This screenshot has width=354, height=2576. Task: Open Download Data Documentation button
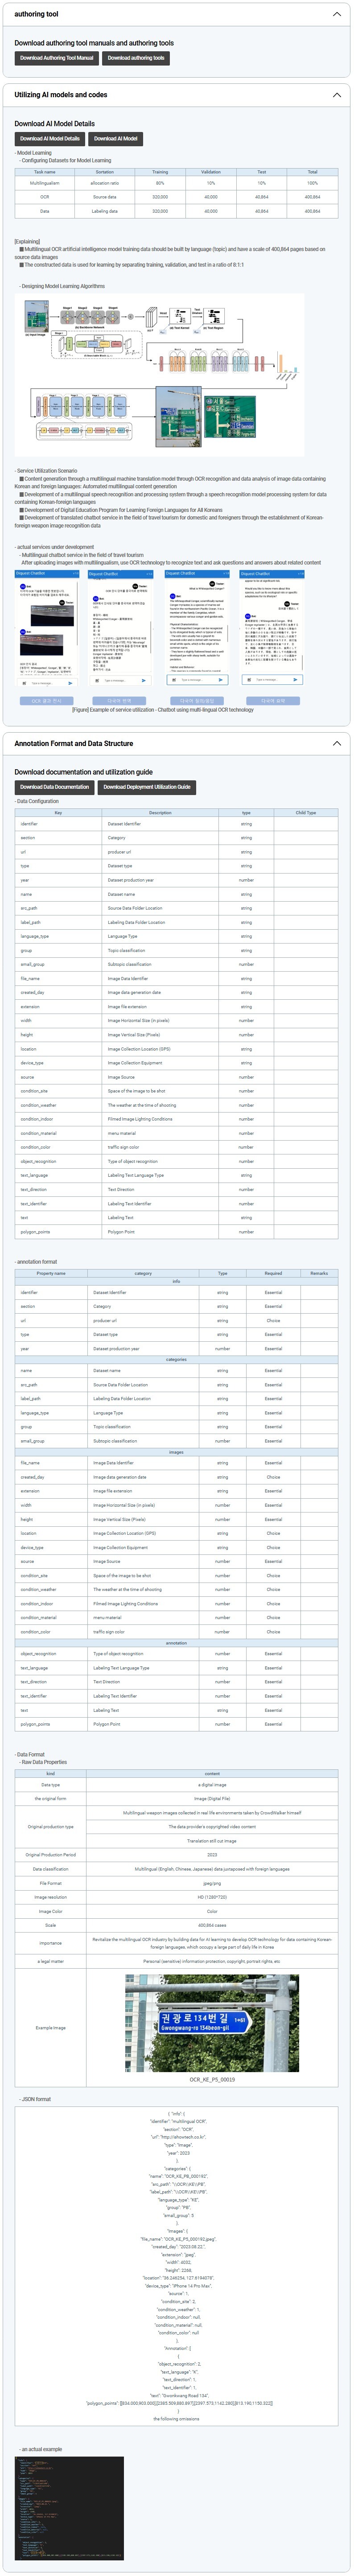[x=55, y=787]
